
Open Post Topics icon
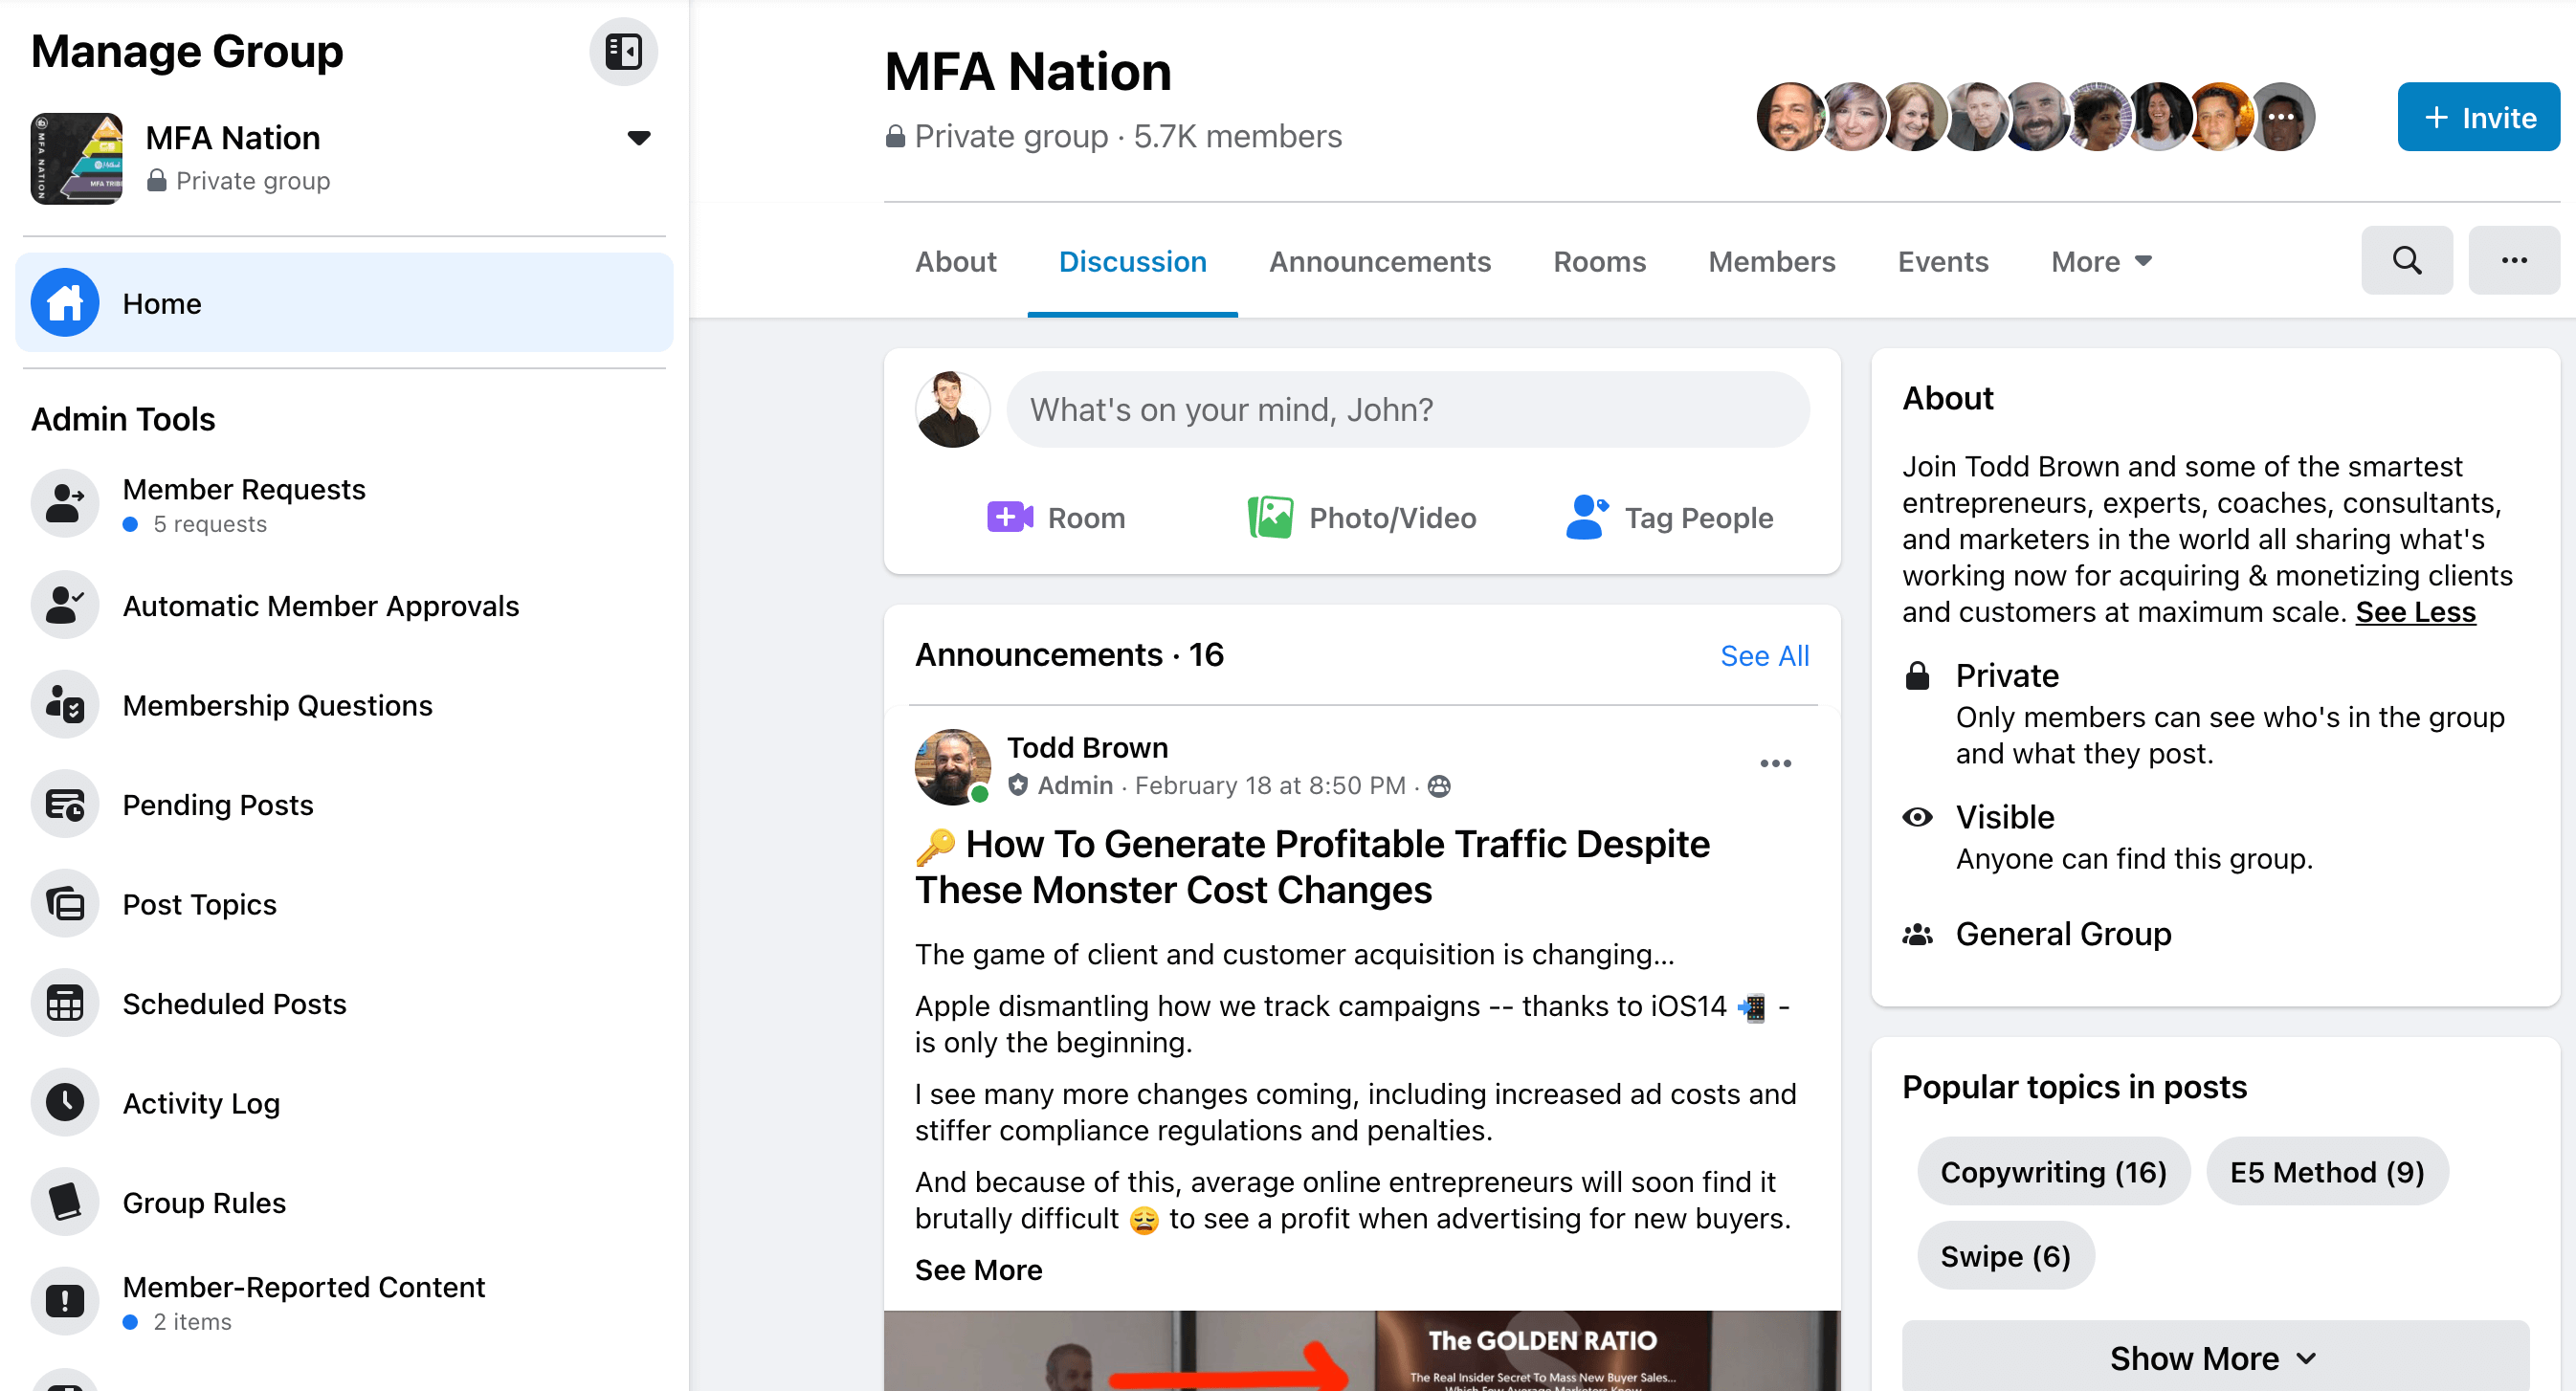(x=65, y=904)
